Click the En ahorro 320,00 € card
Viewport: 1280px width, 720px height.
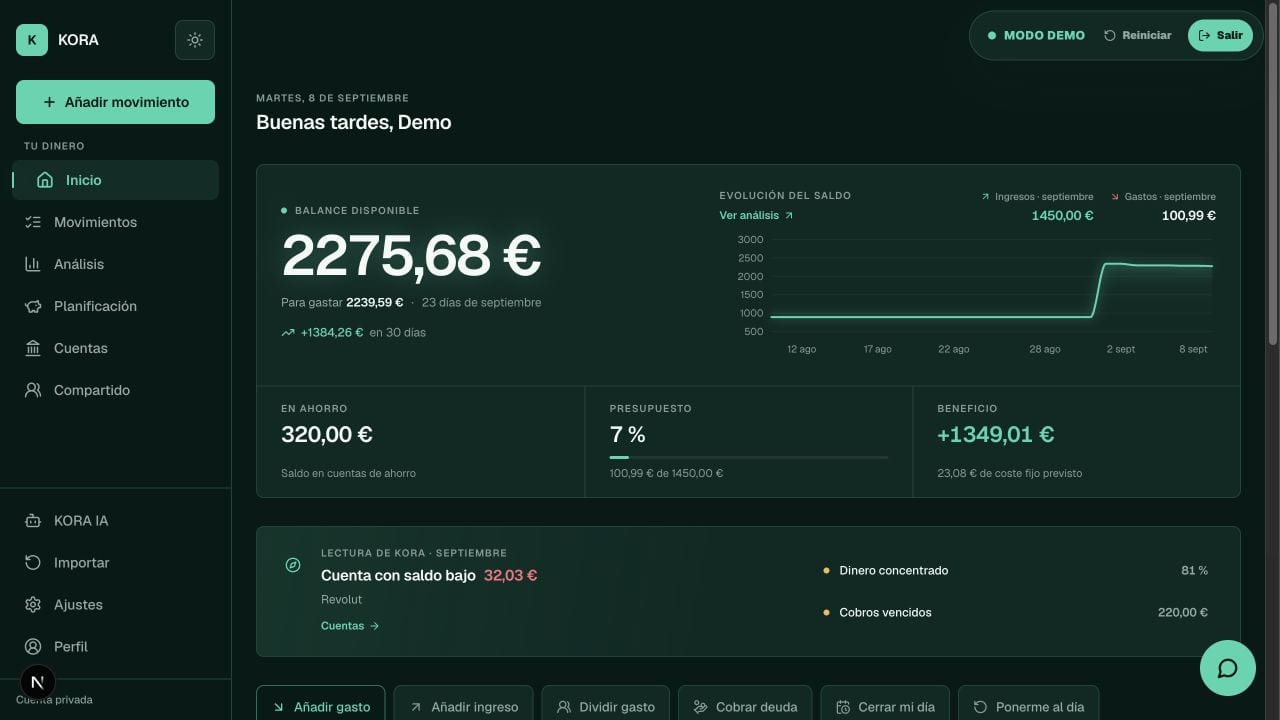421,442
